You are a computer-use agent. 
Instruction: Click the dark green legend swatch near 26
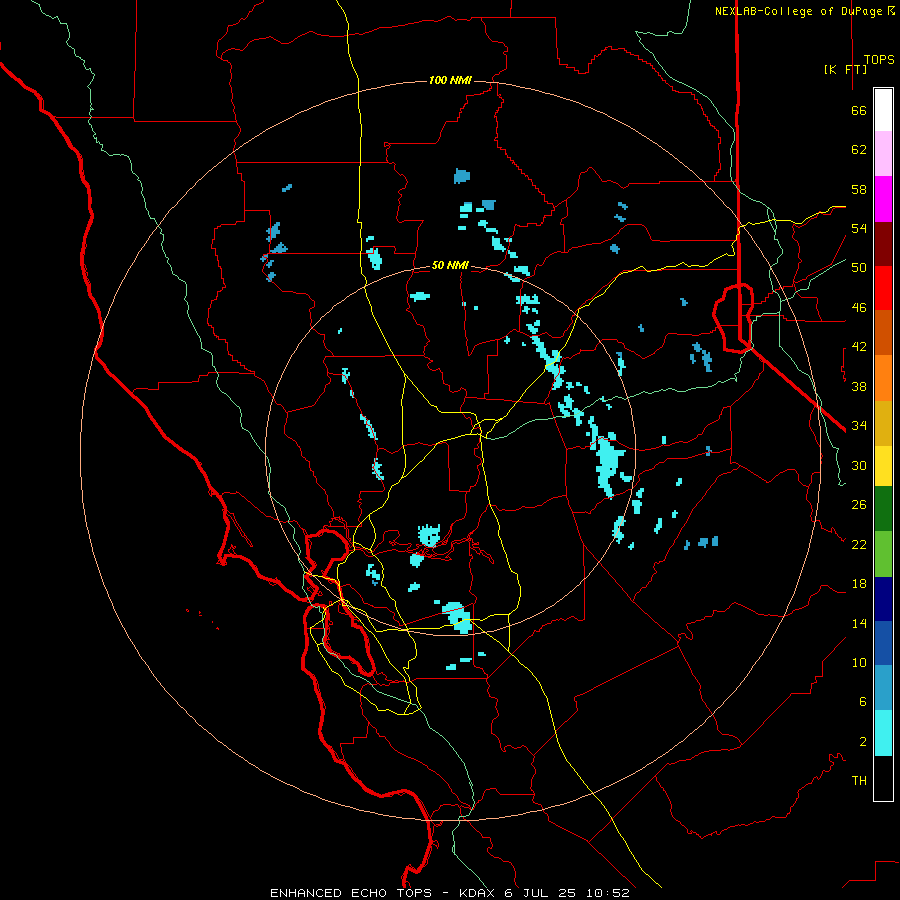883,509
